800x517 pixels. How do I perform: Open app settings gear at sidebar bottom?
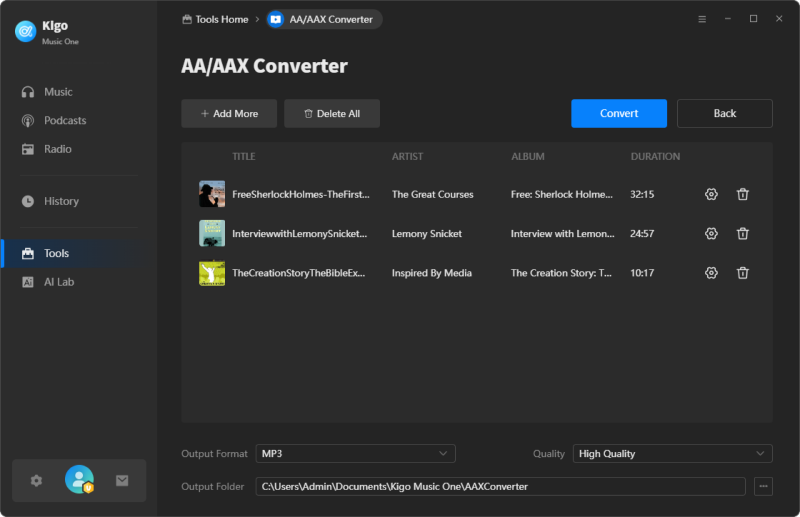point(36,480)
